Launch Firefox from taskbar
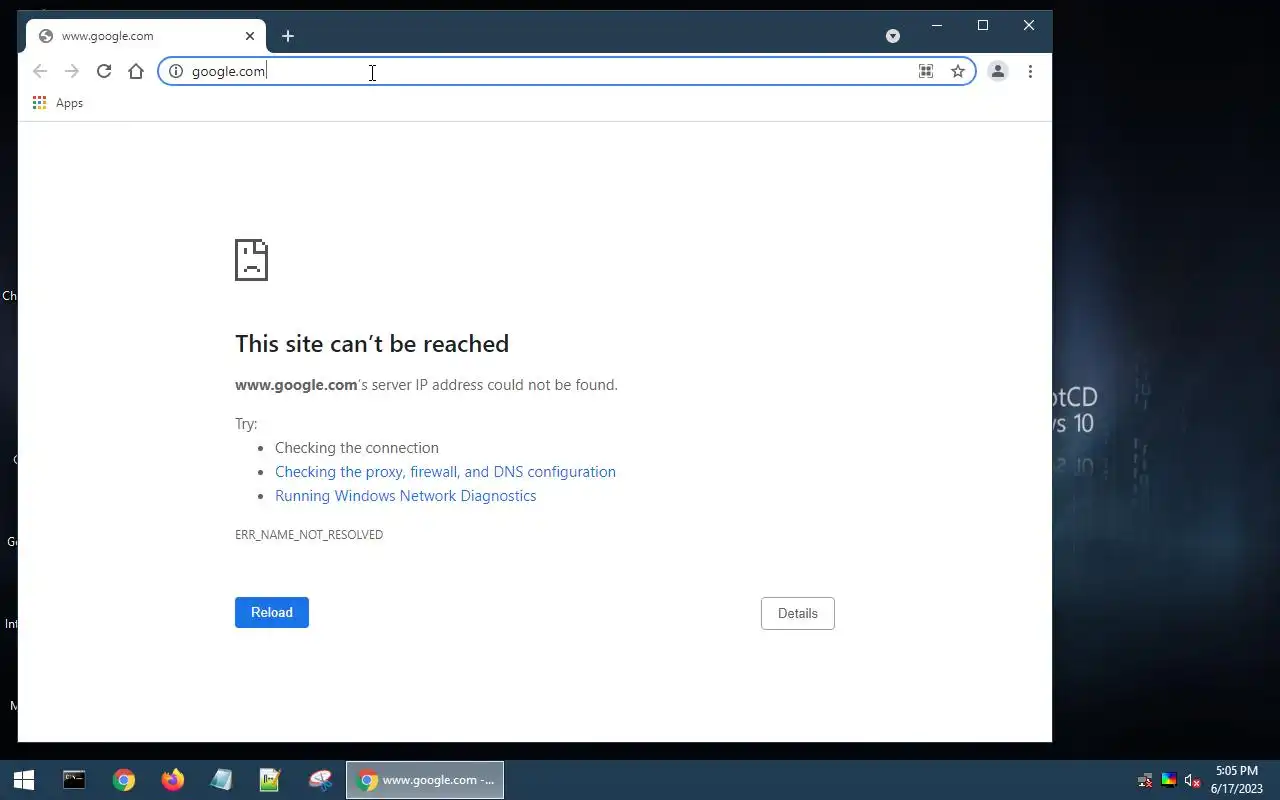This screenshot has height=800, width=1280. 173,780
